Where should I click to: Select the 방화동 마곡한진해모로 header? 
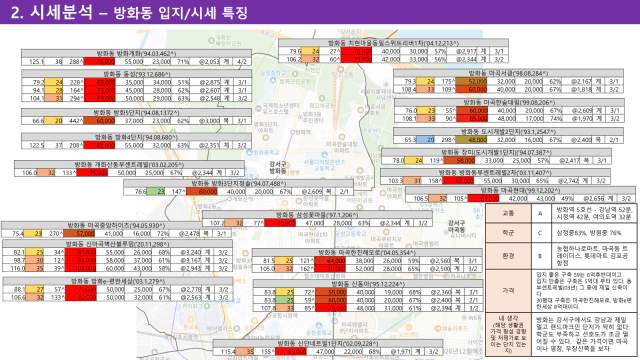[367, 253]
